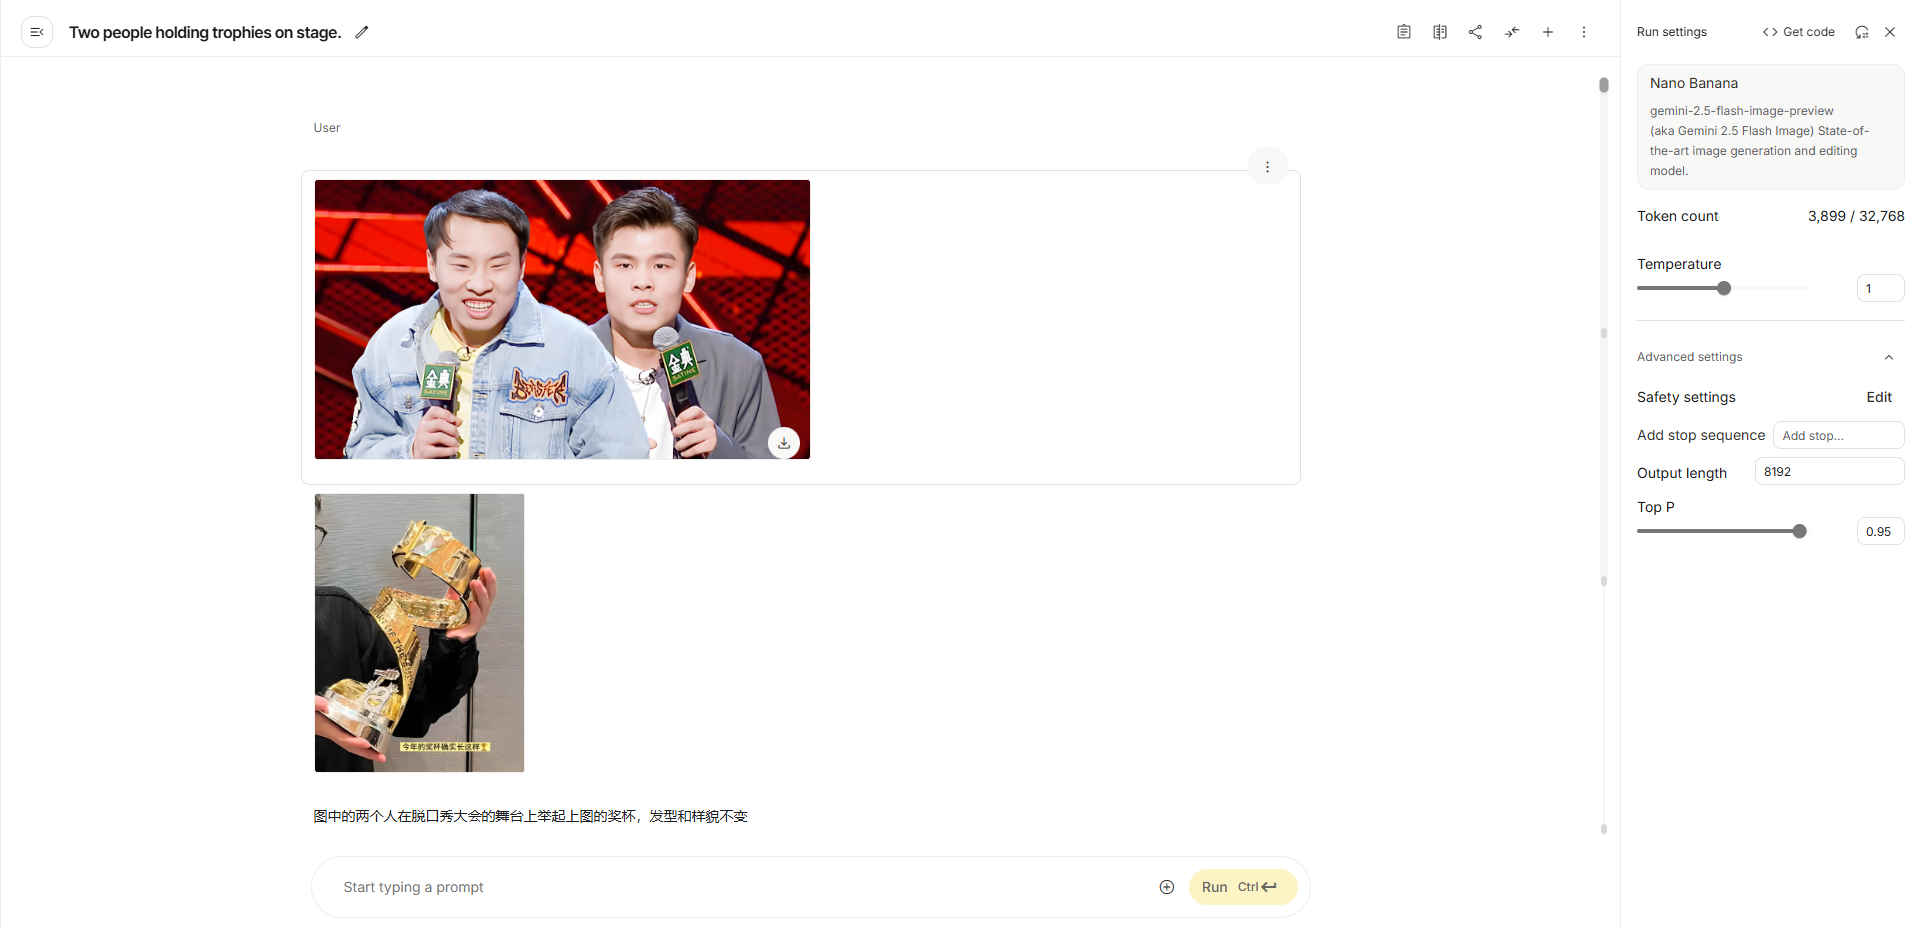
Task: Open the thumbnail of two men with microphones
Action: (x=562, y=319)
